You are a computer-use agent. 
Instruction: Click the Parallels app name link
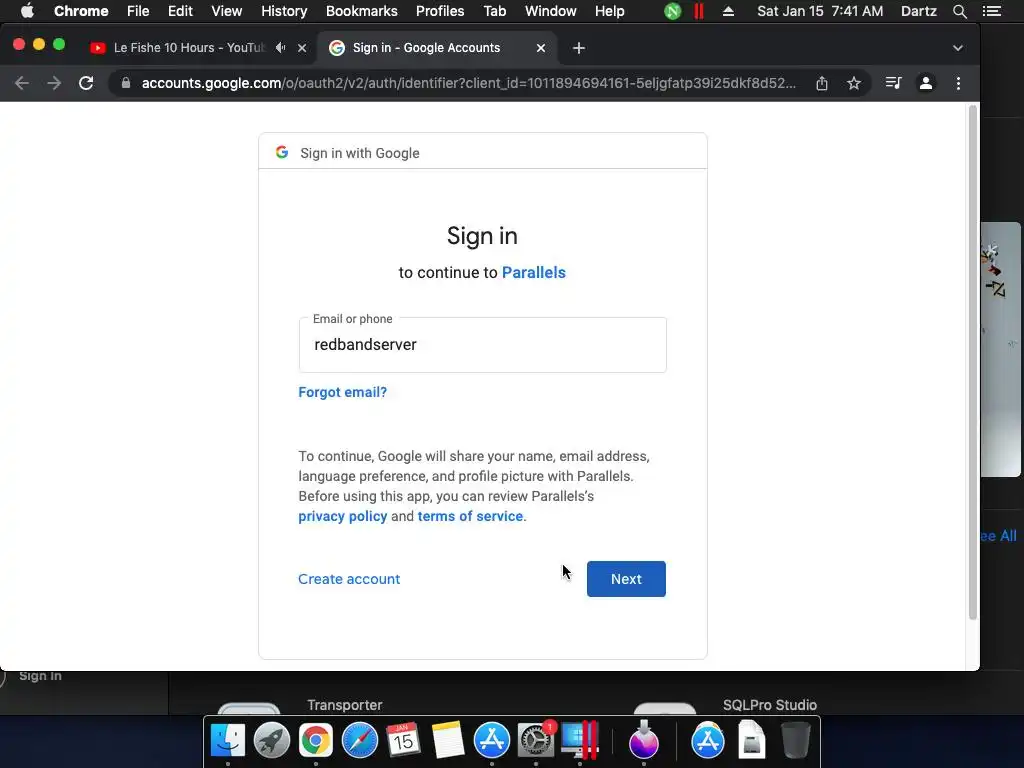(x=534, y=272)
